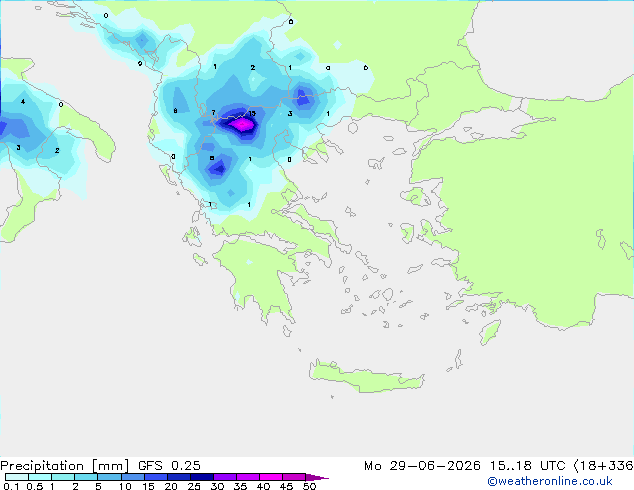This screenshot has height=490, width=634.
Task: Click the legend label '0.1'
Action: point(11,486)
